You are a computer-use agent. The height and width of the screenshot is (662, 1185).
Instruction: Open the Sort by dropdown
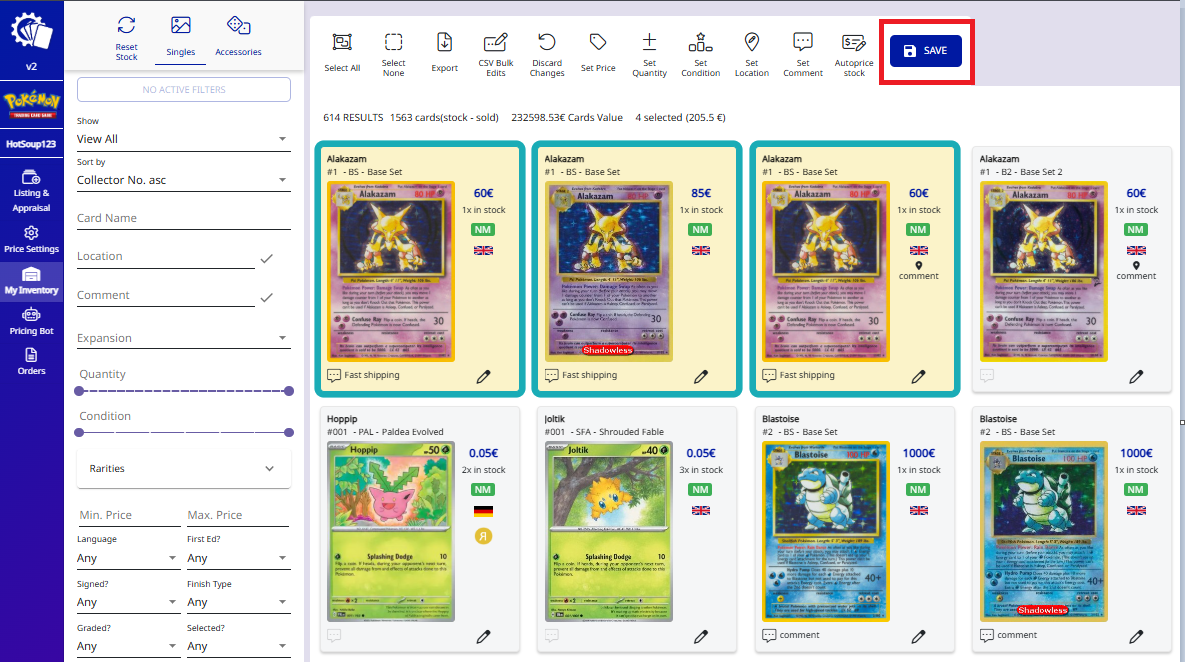click(x=184, y=180)
